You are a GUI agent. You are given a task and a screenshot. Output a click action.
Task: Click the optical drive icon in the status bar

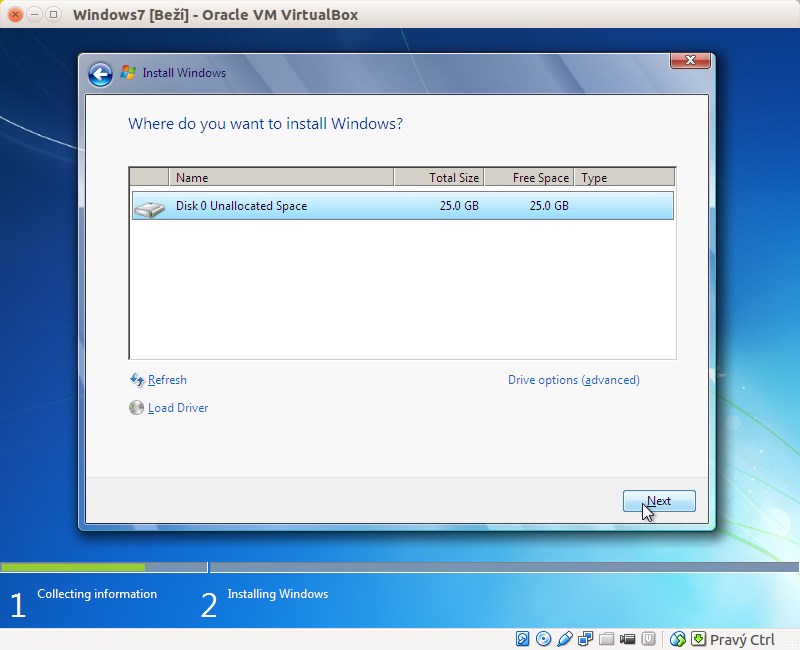tap(543, 638)
